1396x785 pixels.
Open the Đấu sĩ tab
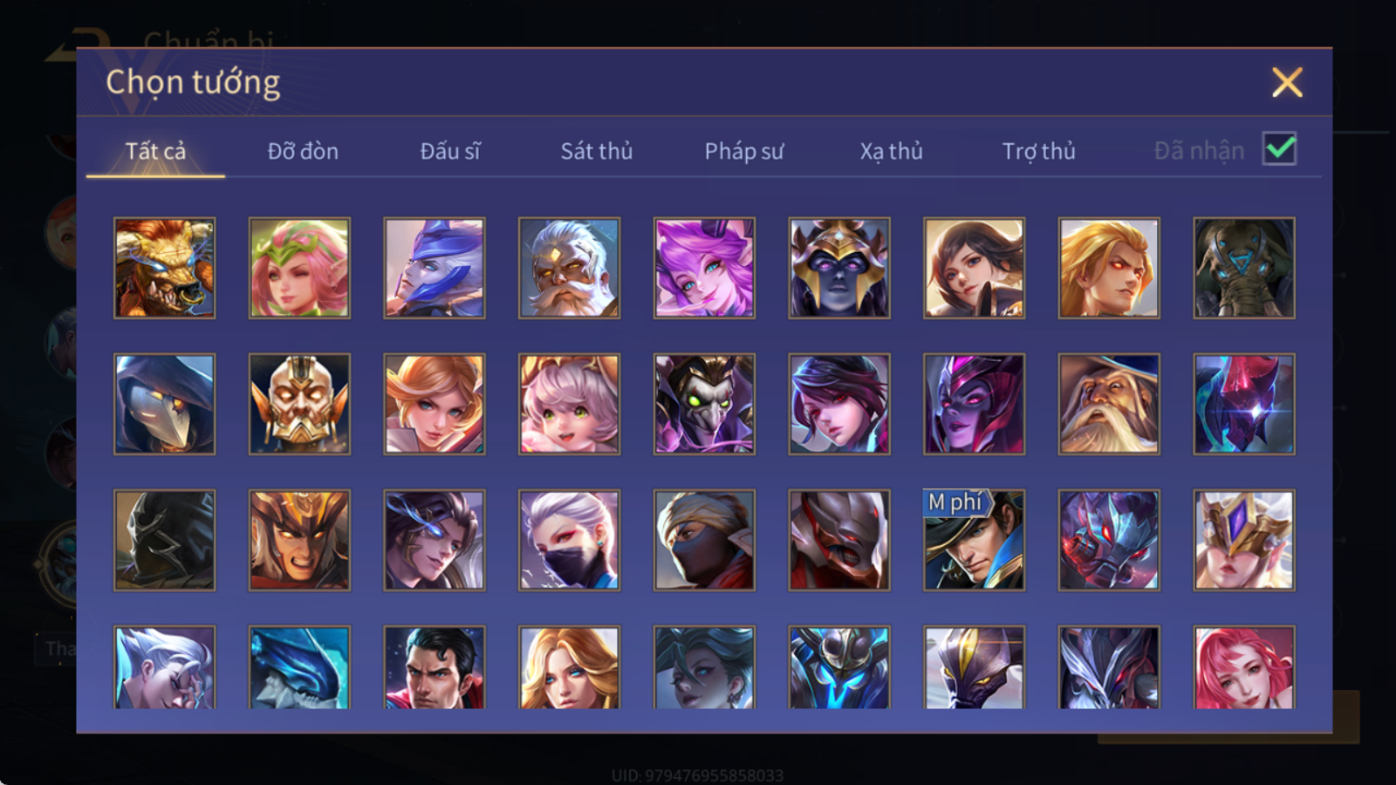tap(450, 151)
